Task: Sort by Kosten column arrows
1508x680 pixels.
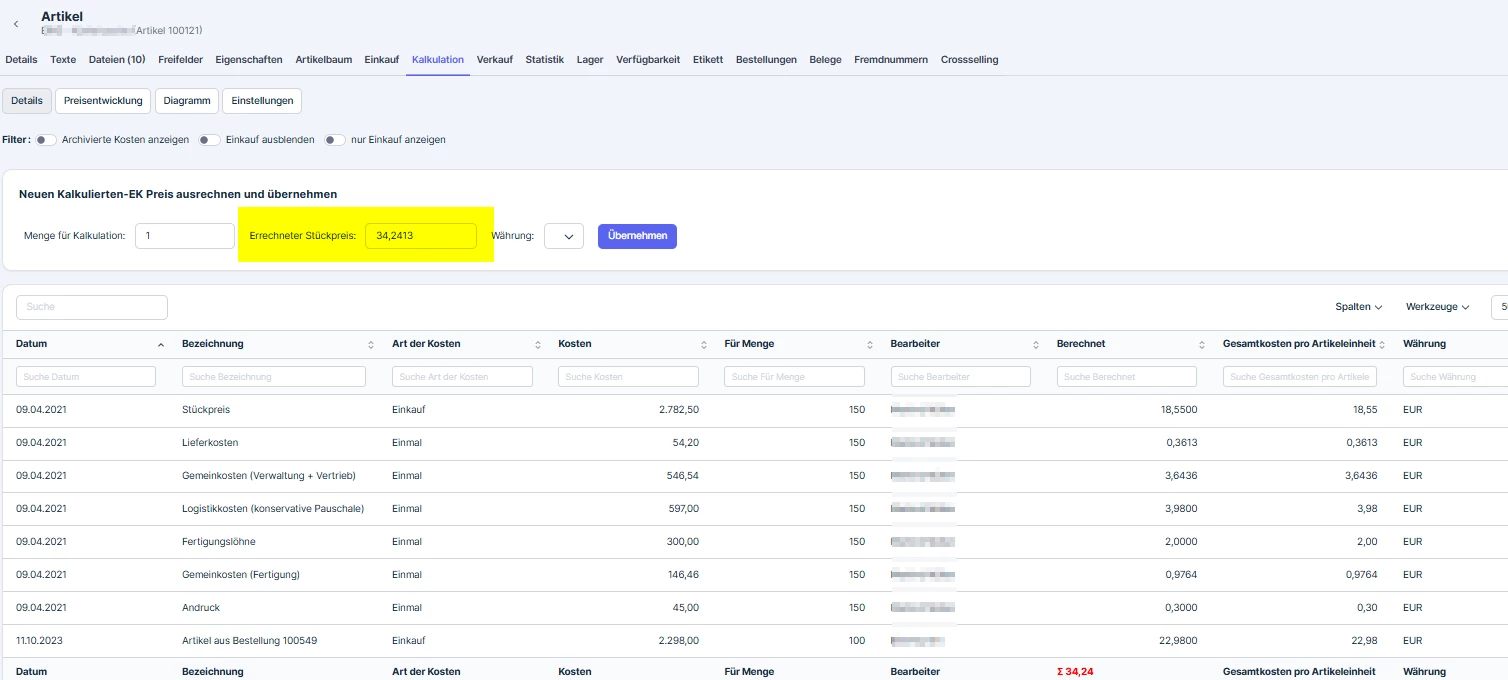Action: (x=703, y=344)
